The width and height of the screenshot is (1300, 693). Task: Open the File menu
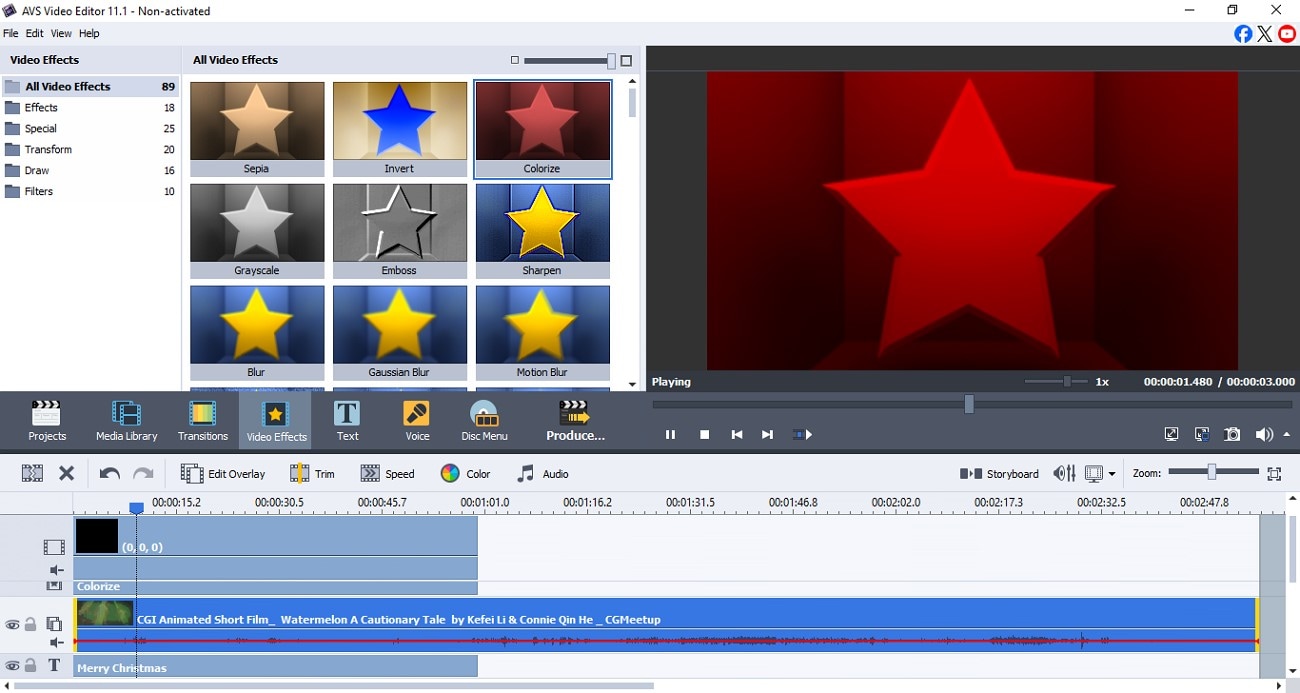[x=10, y=33]
